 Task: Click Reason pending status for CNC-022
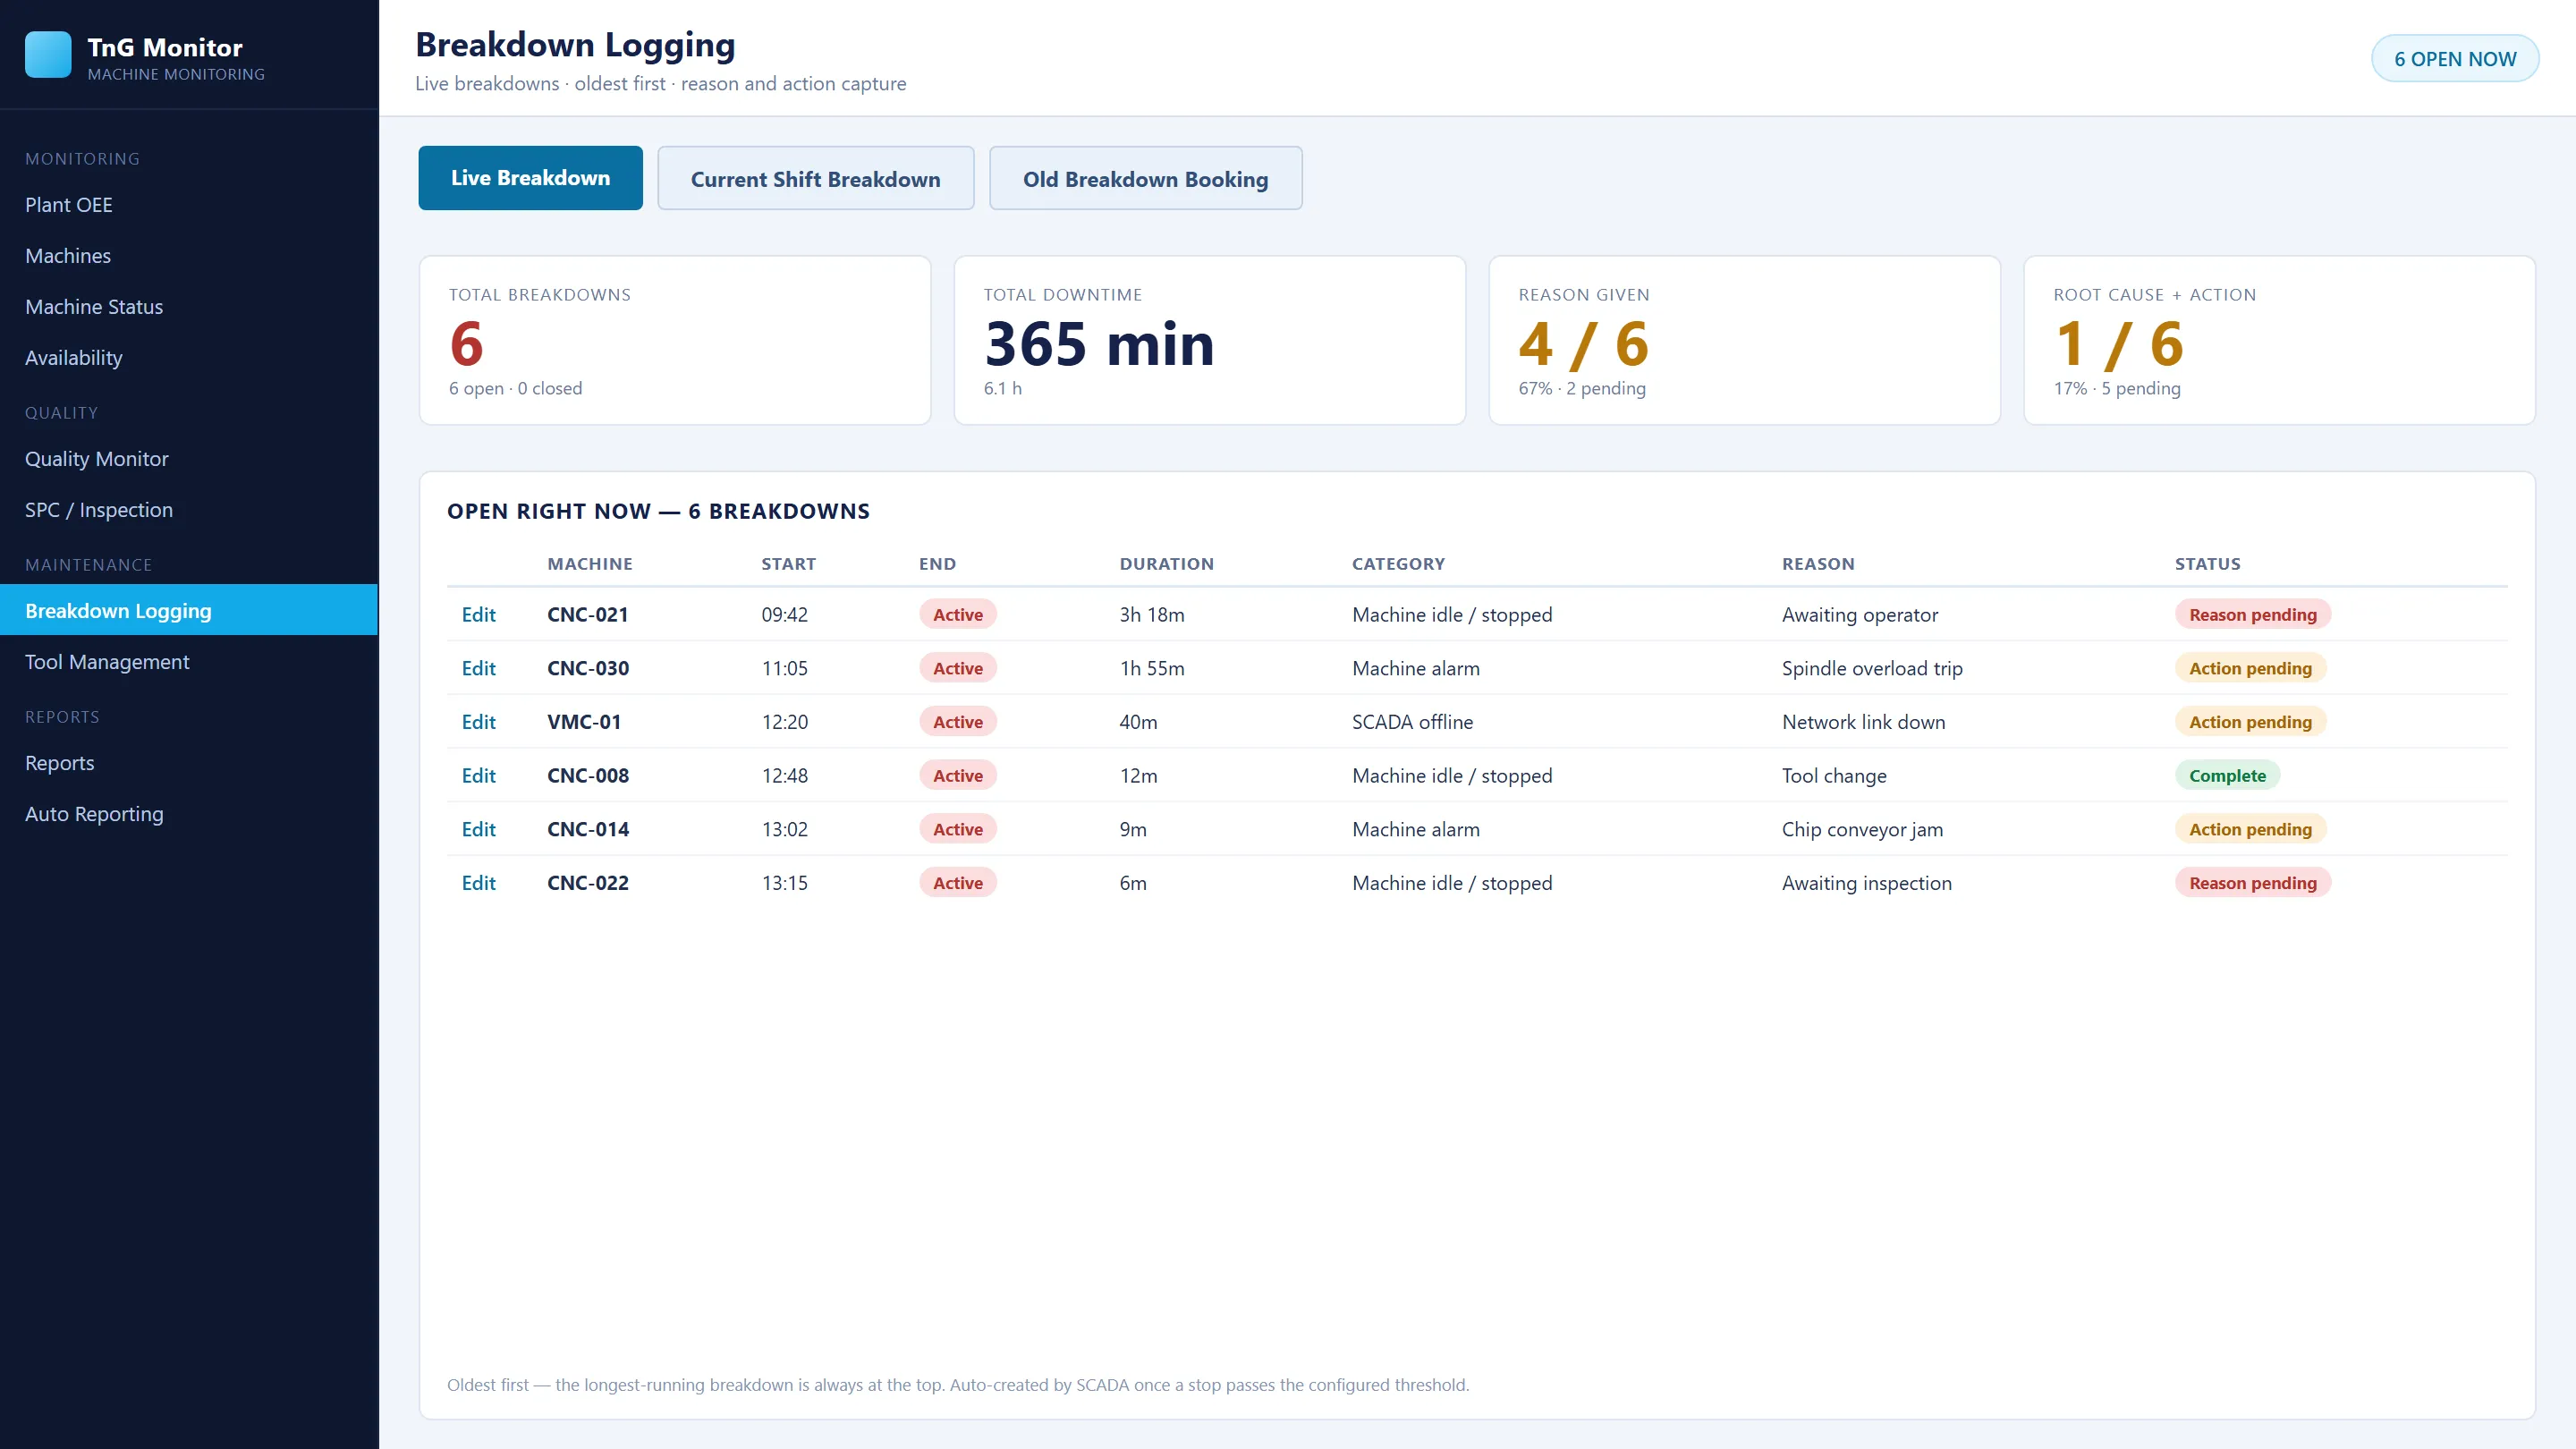click(x=2253, y=883)
